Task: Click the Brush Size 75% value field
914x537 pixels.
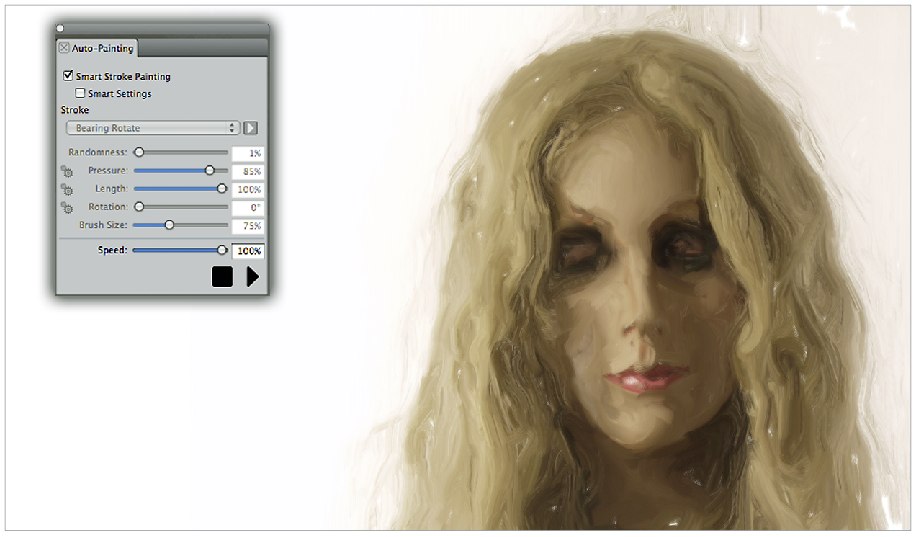Action: pyautogui.click(x=248, y=226)
